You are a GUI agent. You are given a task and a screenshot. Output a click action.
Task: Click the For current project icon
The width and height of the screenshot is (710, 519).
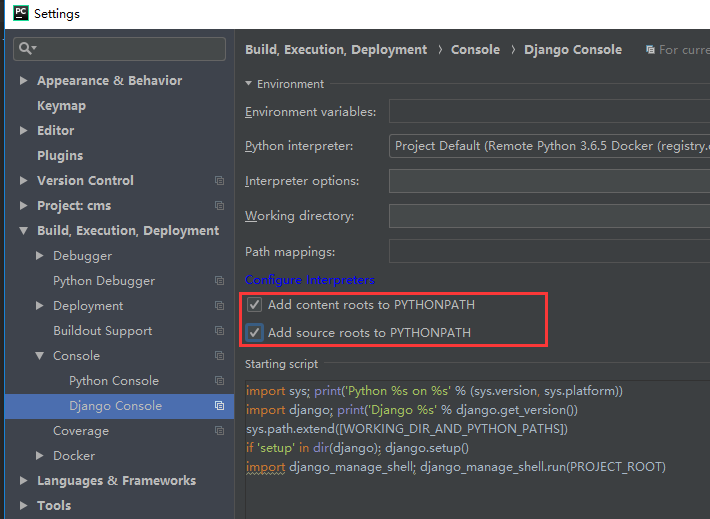(x=650, y=49)
